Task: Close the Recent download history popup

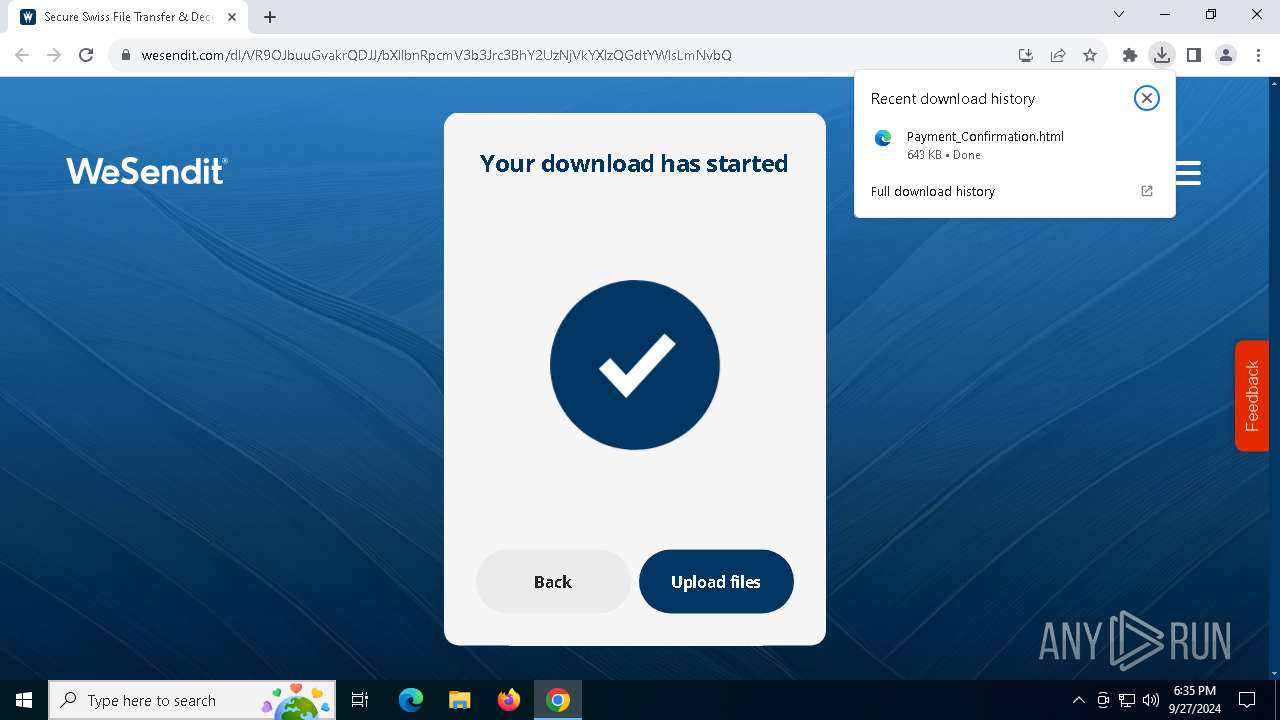Action: click(1147, 98)
